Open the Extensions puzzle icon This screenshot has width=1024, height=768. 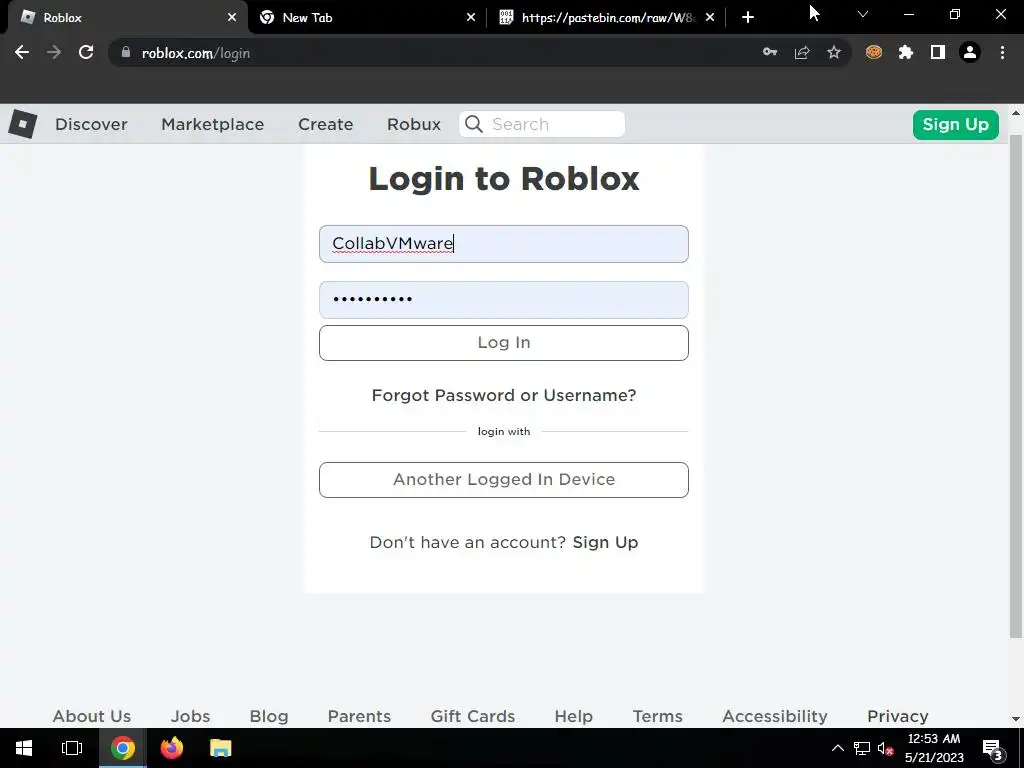[906, 52]
